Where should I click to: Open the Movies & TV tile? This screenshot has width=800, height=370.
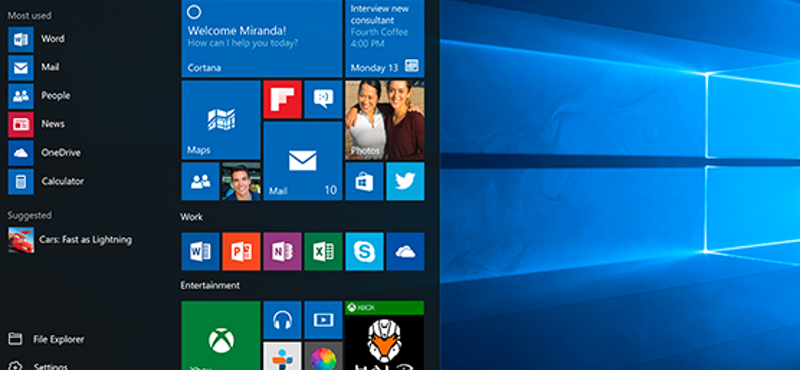tap(323, 320)
